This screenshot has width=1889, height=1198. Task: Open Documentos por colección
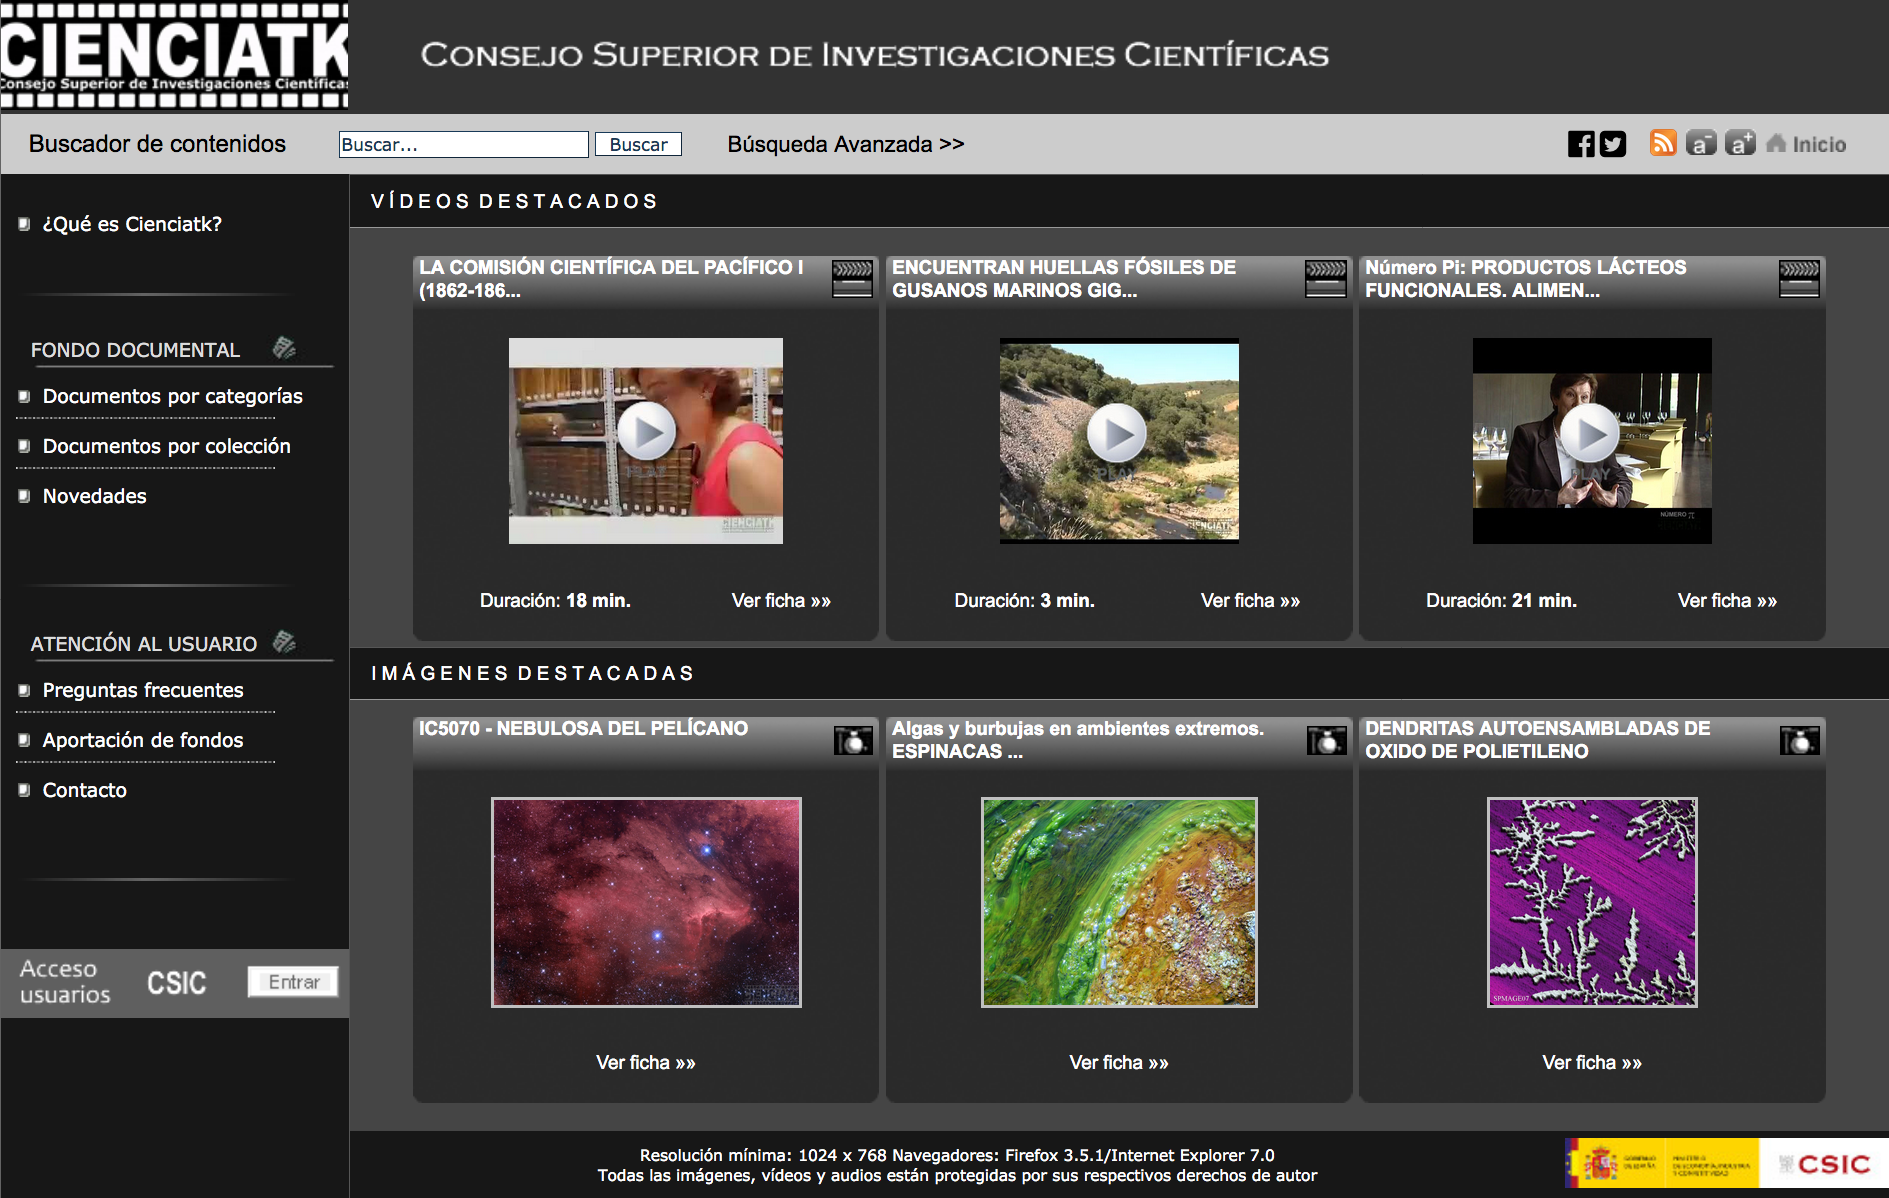[x=166, y=446]
